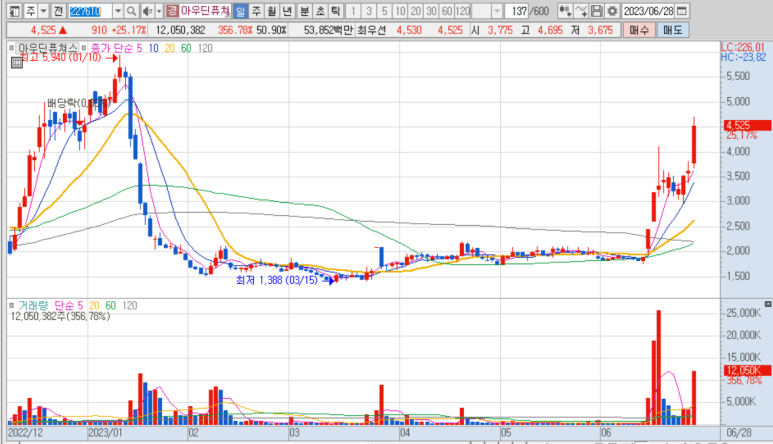The height and width of the screenshot is (444, 773).
Task: Select interval 20 button
Action: (x=416, y=11)
